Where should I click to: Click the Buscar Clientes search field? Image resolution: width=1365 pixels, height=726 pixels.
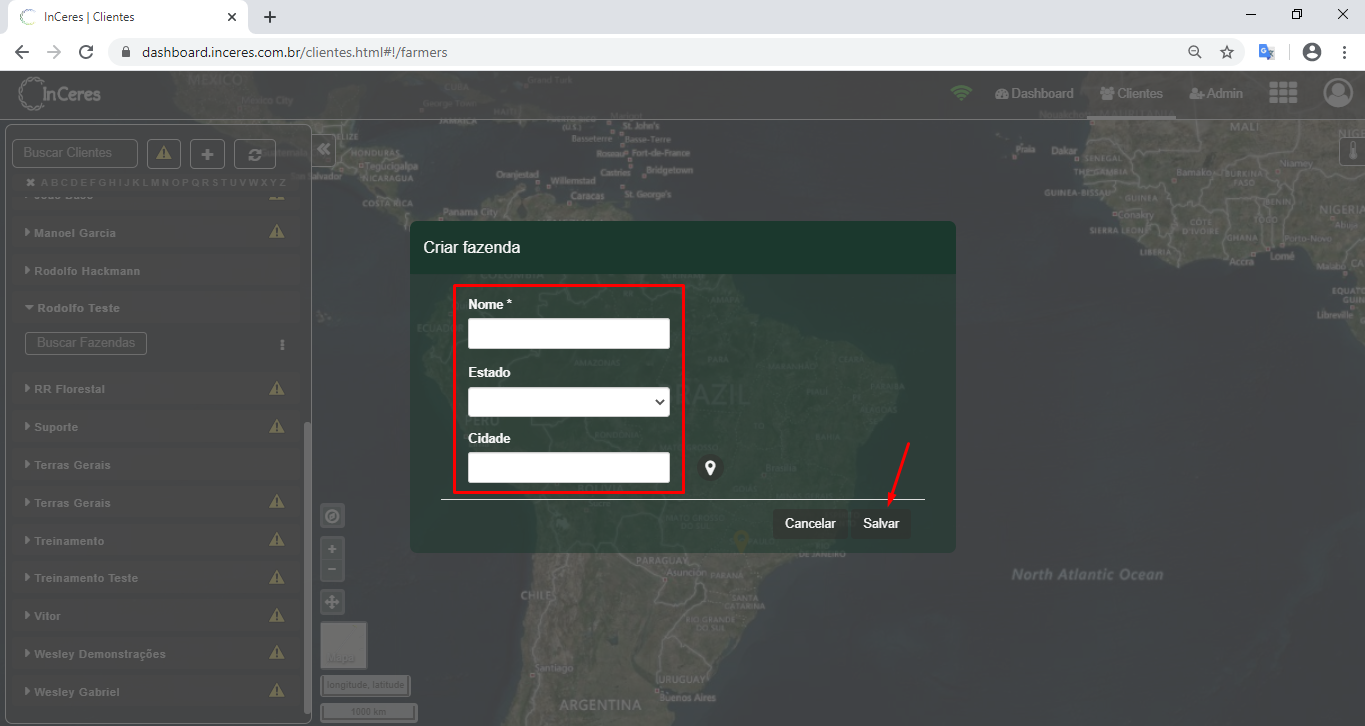coord(75,153)
